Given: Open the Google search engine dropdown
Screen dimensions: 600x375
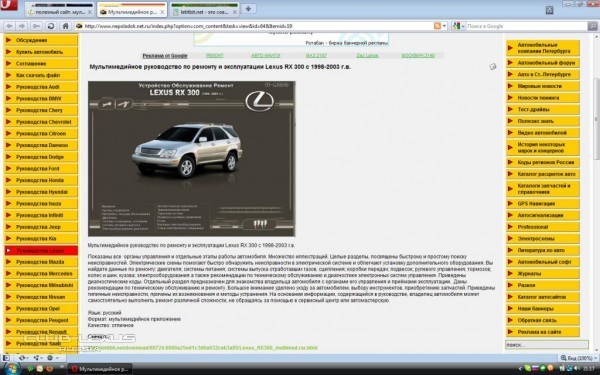Looking at the screenshot, I should tap(458, 26).
